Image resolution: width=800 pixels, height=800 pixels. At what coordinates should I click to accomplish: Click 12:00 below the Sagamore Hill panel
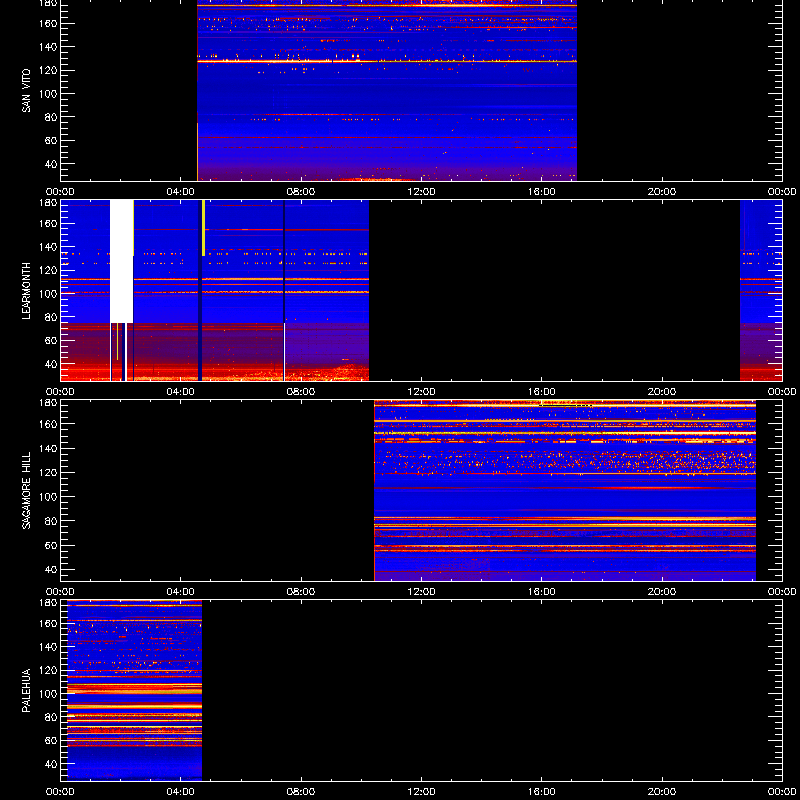click(x=421, y=592)
